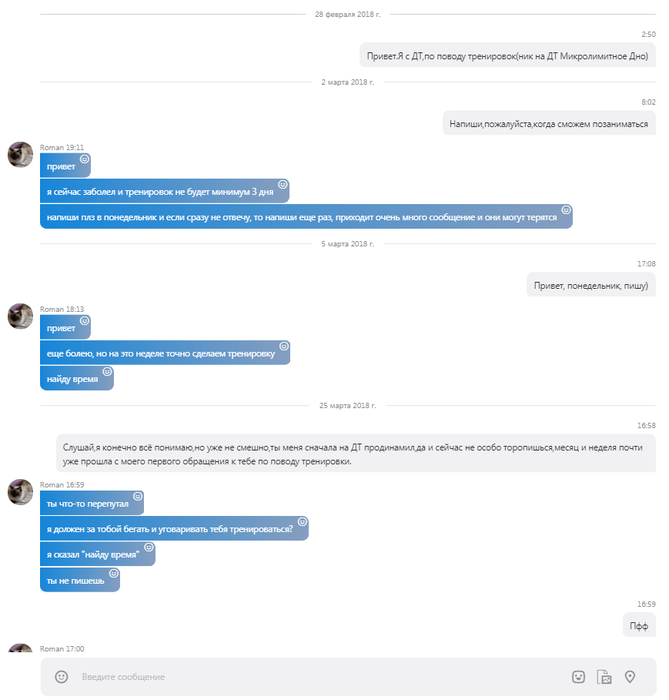Click the attach file or media icon
The image size is (669, 700).
[604, 677]
